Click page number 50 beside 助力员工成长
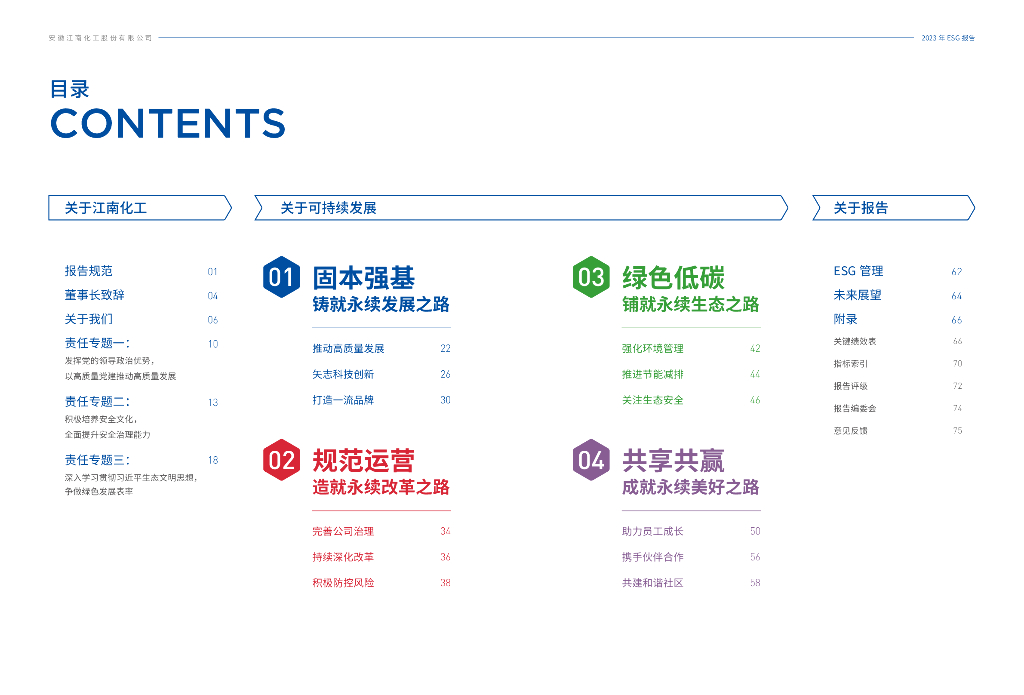Screen dimensions: 1024x695 tap(755, 532)
